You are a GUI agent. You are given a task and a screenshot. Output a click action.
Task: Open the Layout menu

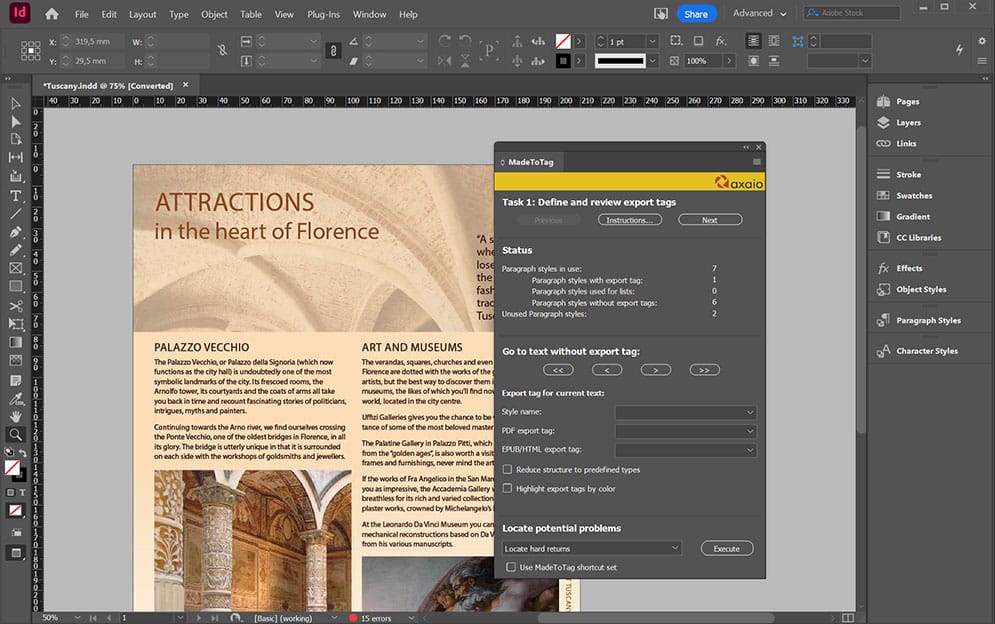tap(142, 14)
